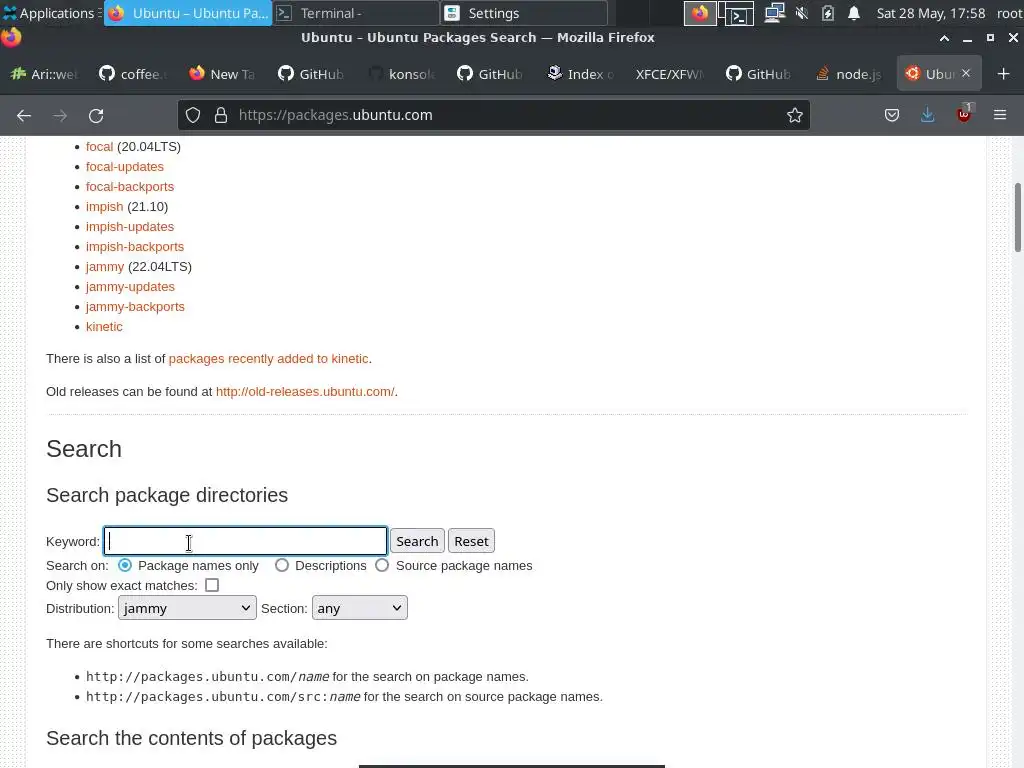Viewport: 1024px width, 768px height.
Task: Click the Firefox launcher icon in panel
Action: [699, 13]
